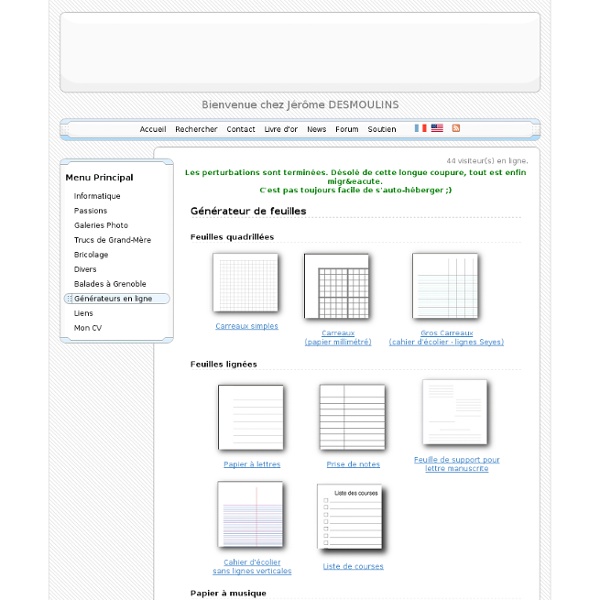The height and width of the screenshot is (600, 600).
Task: Click the Bienvenue chez Jérôme DESMOULINS title
Action: coord(300,105)
